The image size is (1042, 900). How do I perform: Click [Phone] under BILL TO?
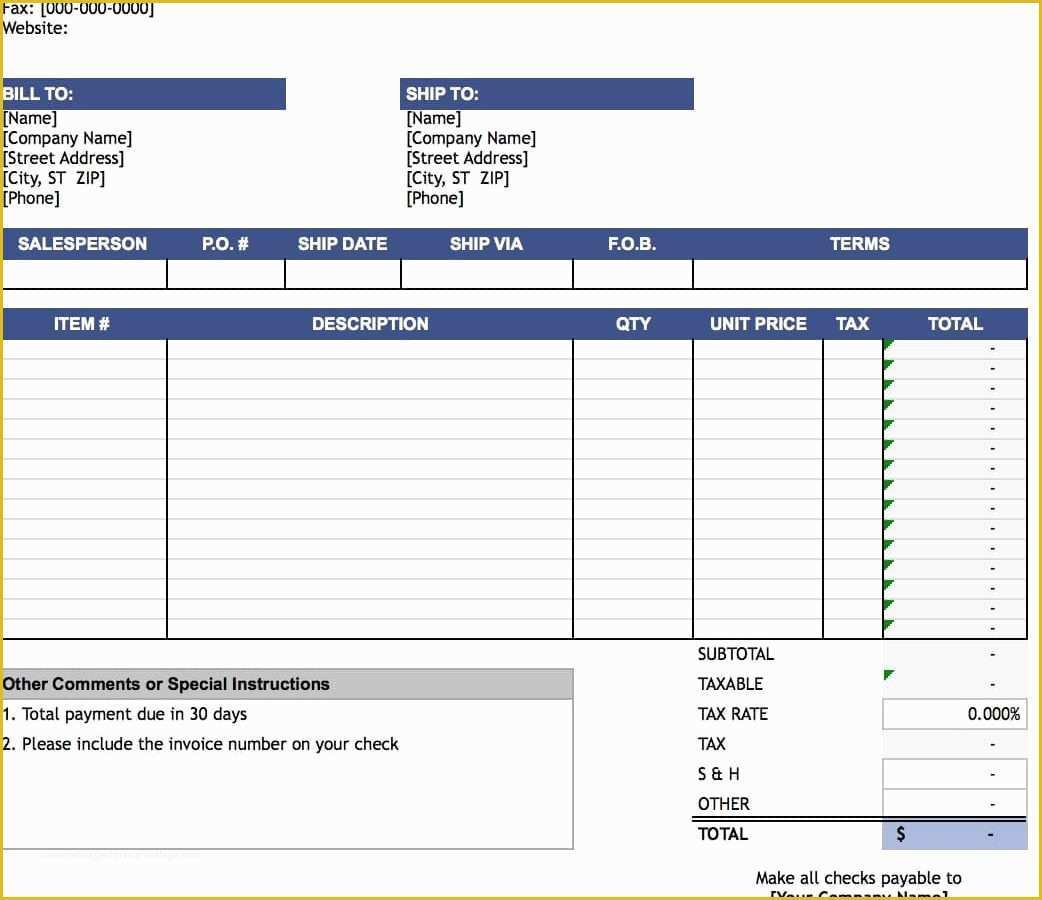tap(32, 198)
